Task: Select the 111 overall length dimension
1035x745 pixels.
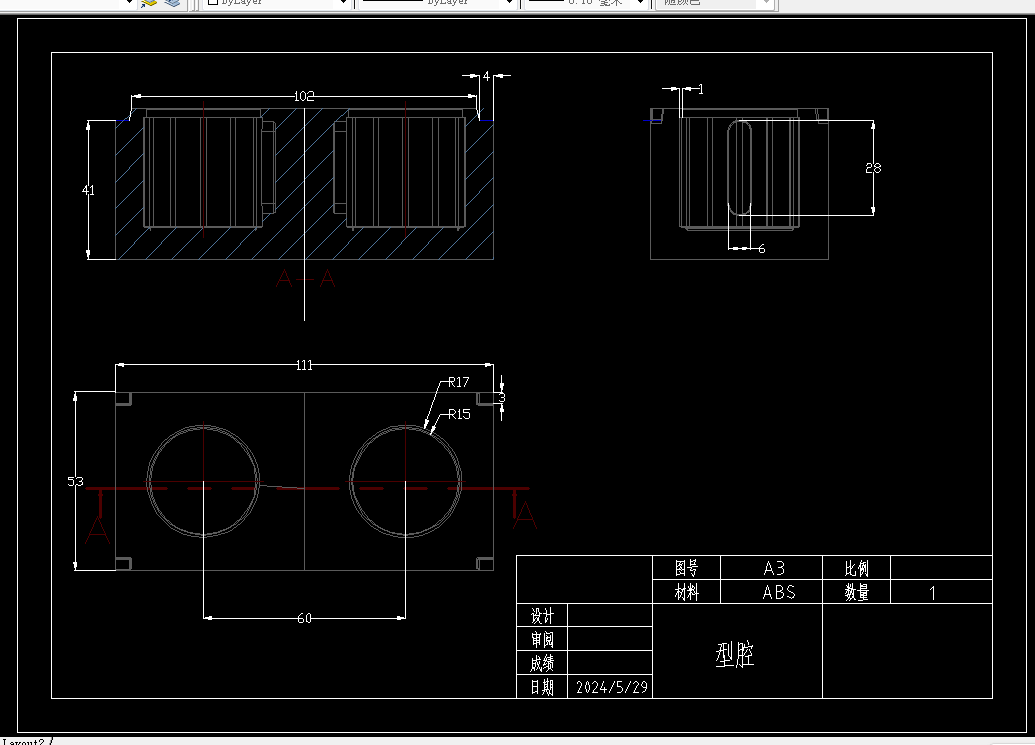Action: click(304, 365)
